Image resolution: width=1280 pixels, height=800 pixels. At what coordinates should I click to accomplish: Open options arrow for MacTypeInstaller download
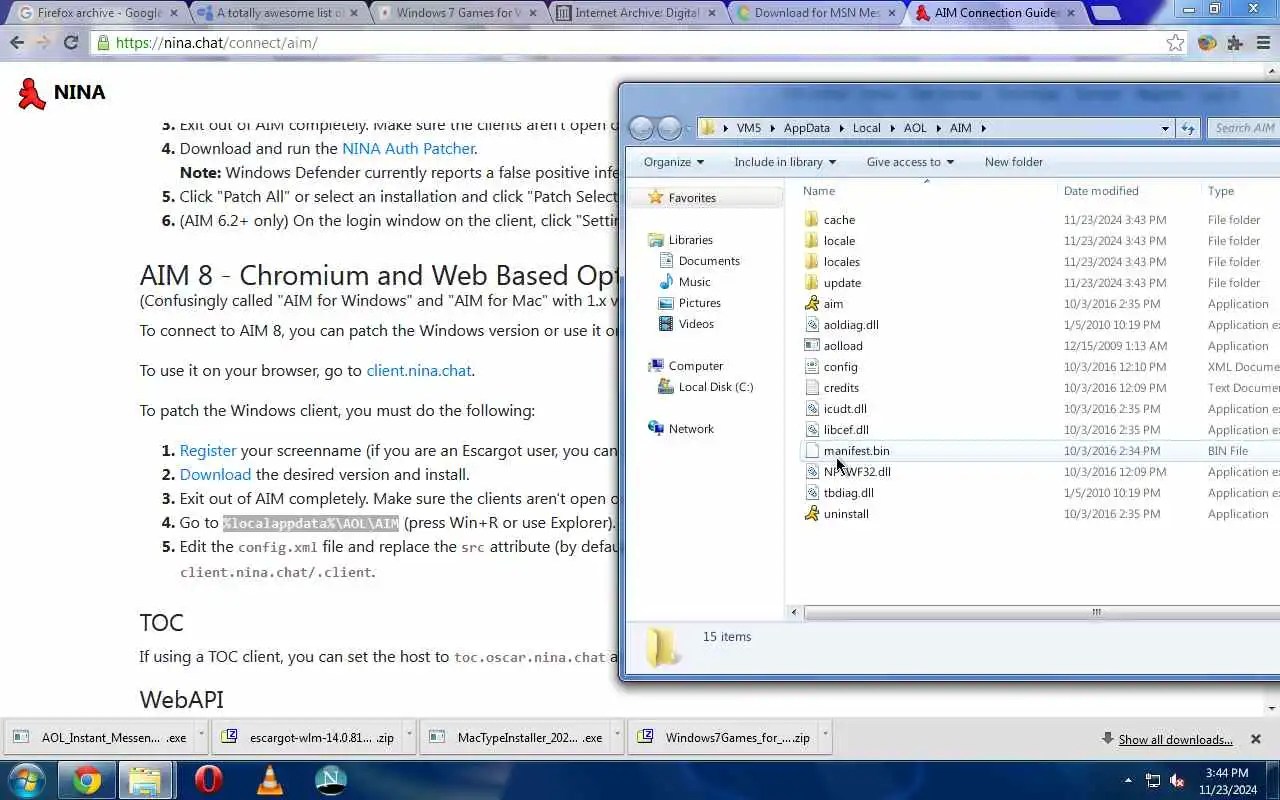coord(617,737)
